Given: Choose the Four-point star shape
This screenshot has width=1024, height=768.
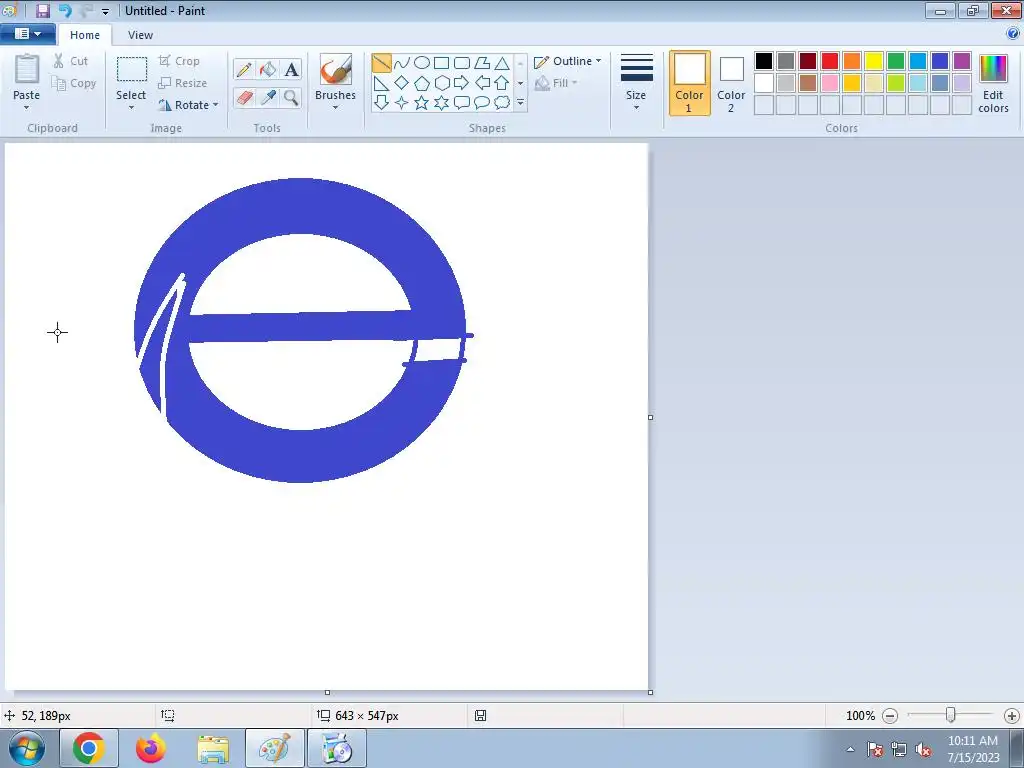Looking at the screenshot, I should coord(402,103).
